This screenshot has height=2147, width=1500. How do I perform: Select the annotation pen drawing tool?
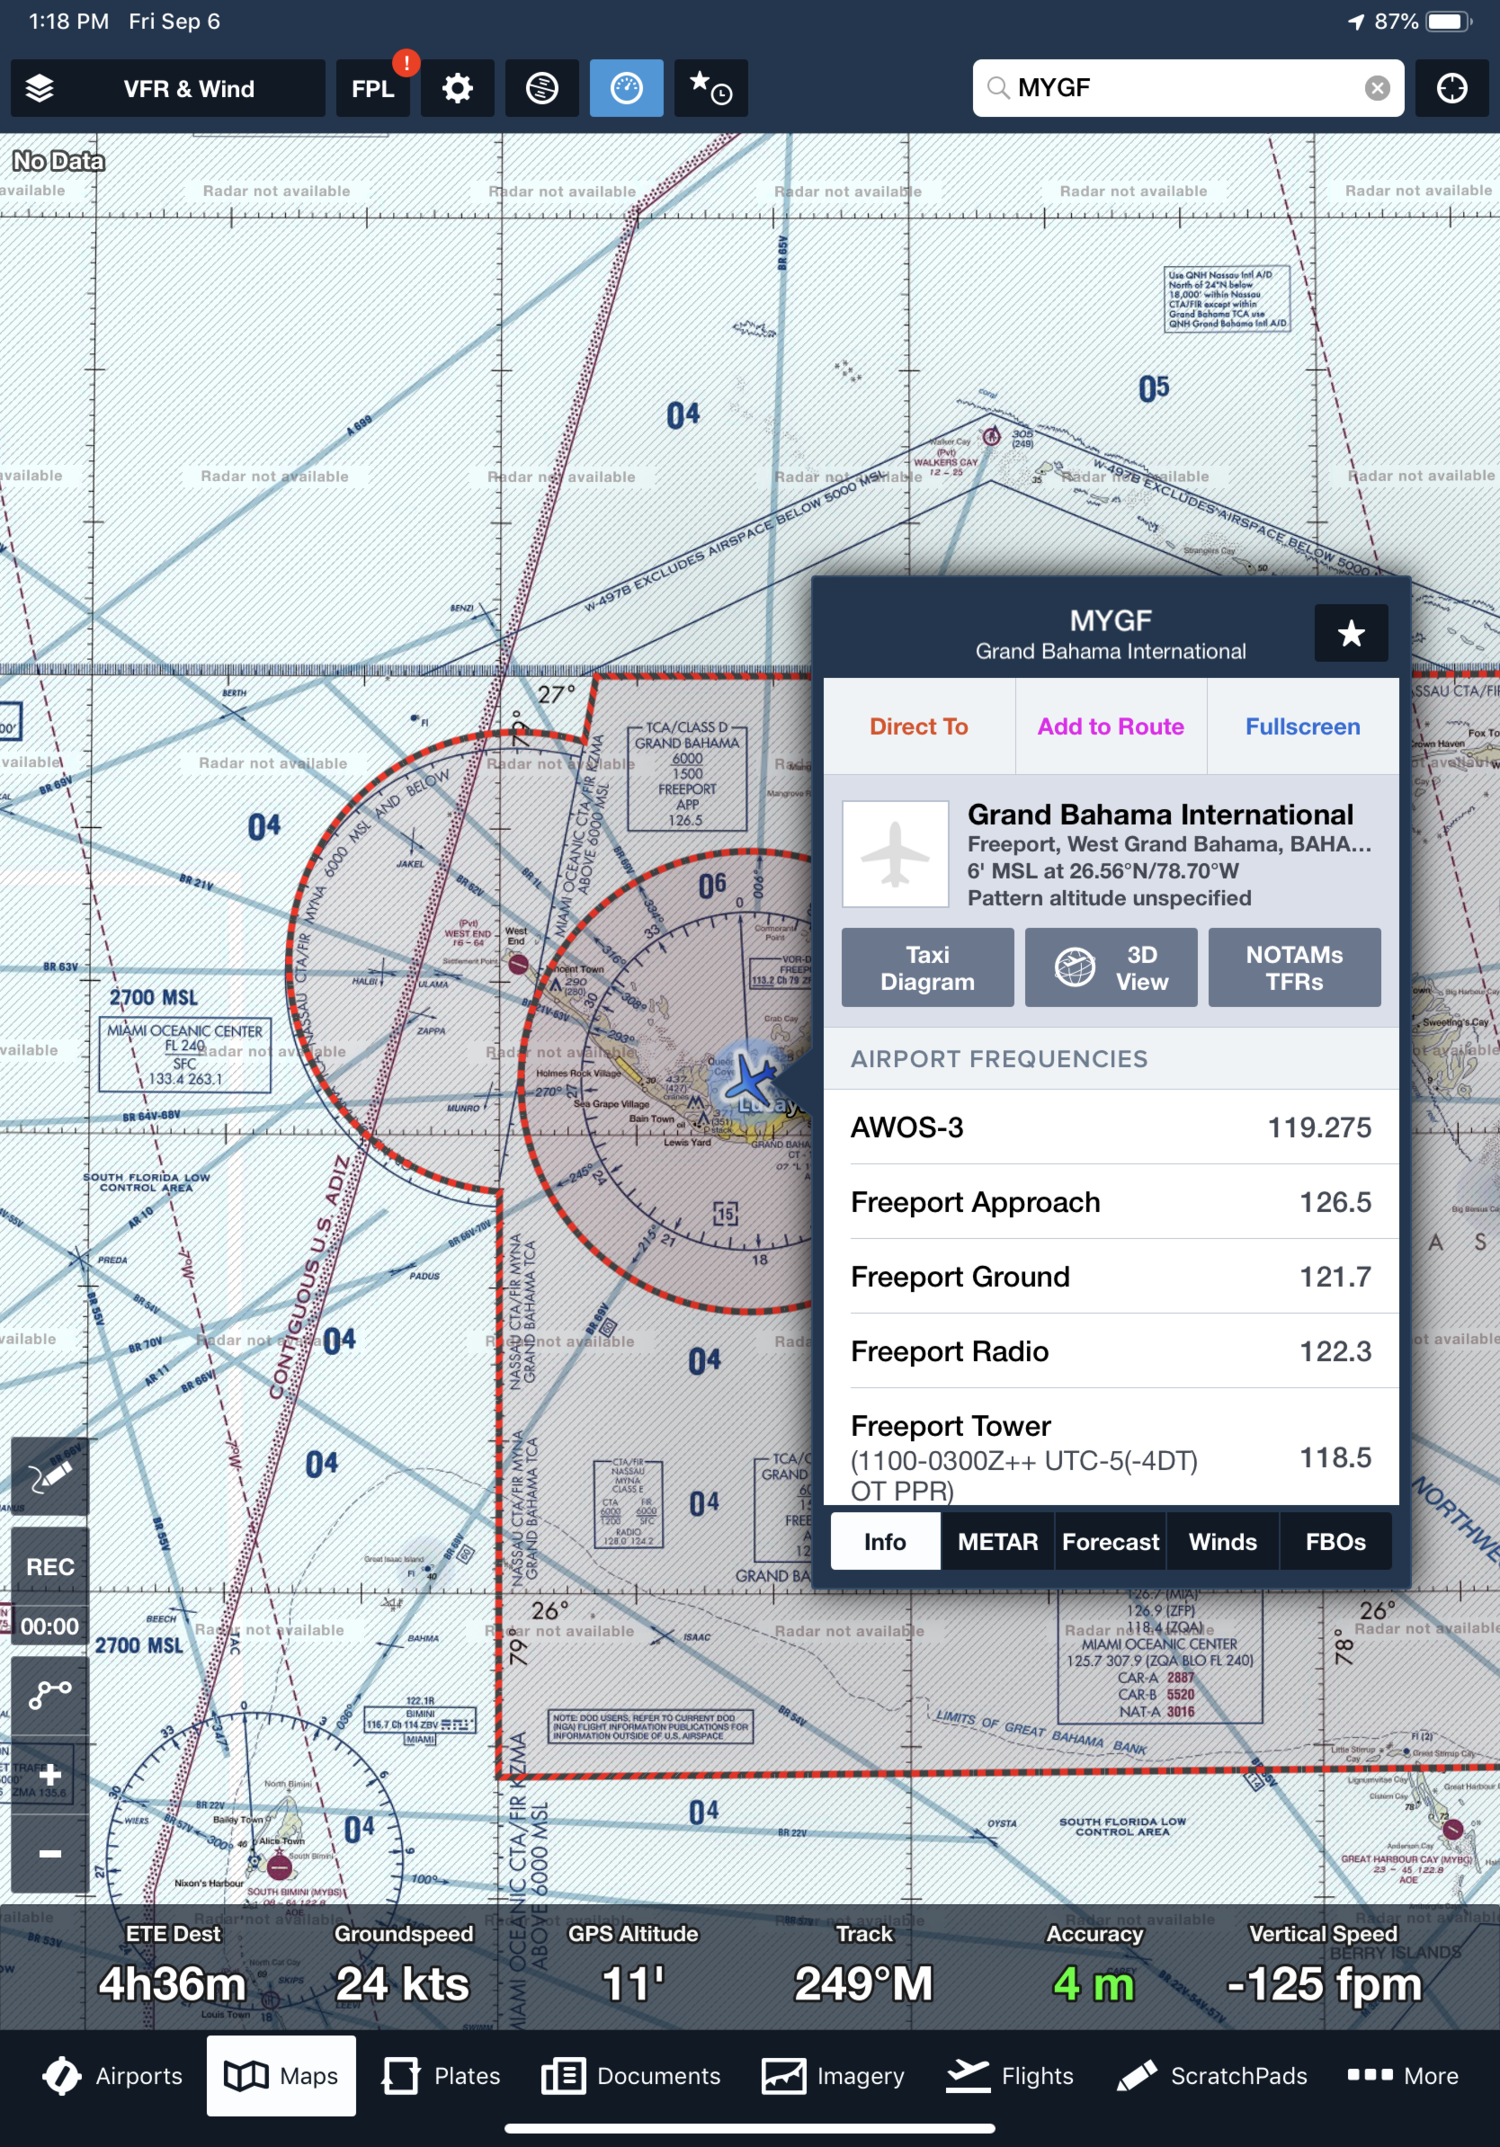tap(50, 1477)
